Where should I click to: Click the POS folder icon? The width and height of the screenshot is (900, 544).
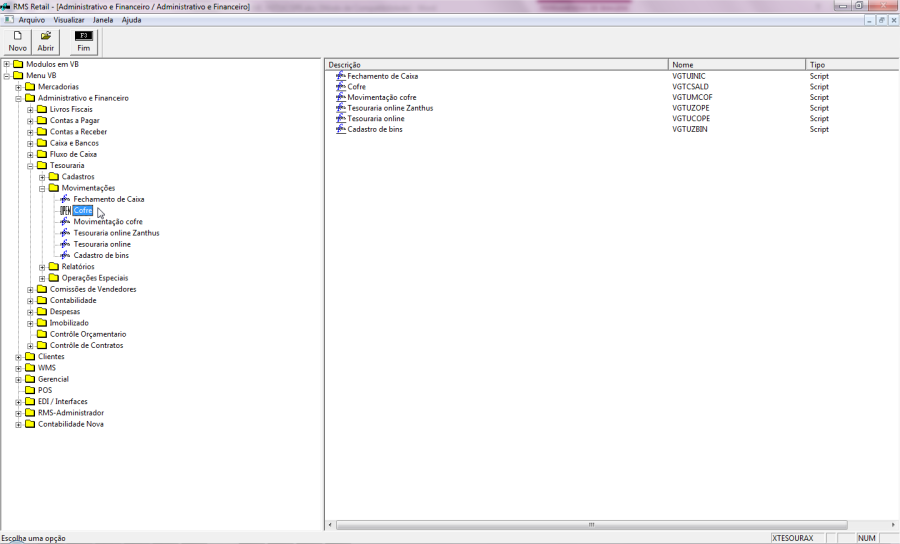(x=30, y=390)
